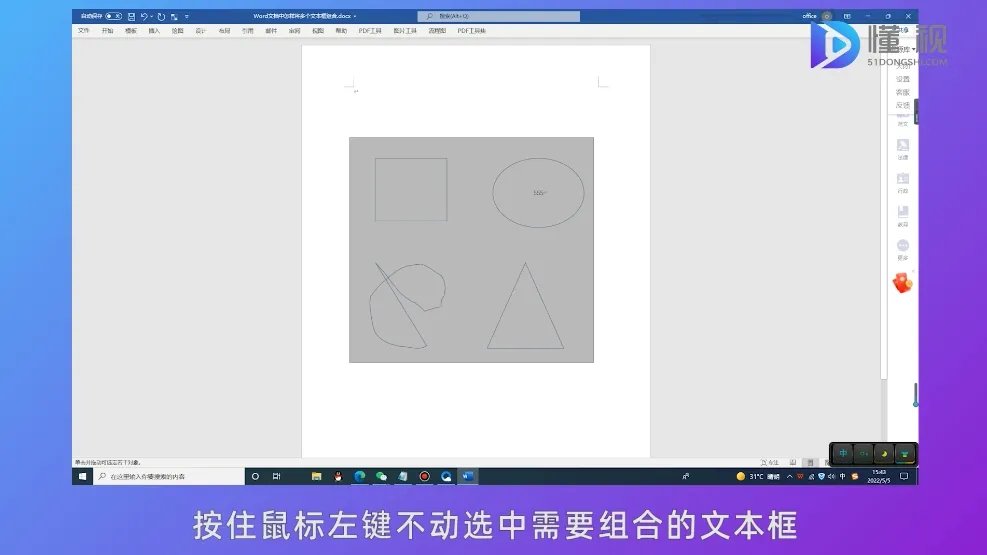
Task: Click the 中 language button on IME bar
Action: (843, 453)
